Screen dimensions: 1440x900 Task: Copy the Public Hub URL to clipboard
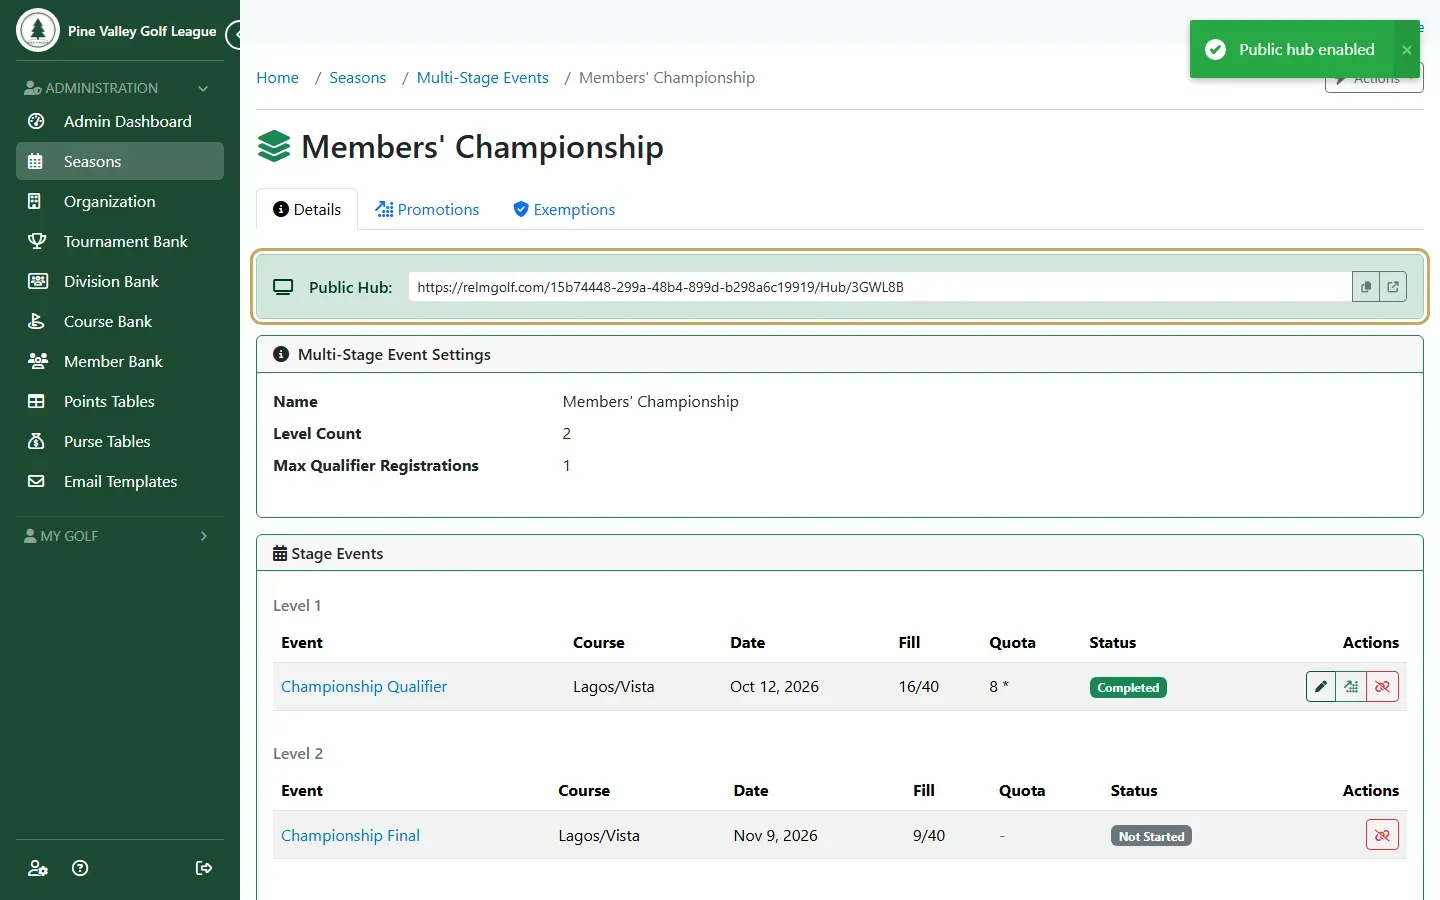tap(1366, 287)
